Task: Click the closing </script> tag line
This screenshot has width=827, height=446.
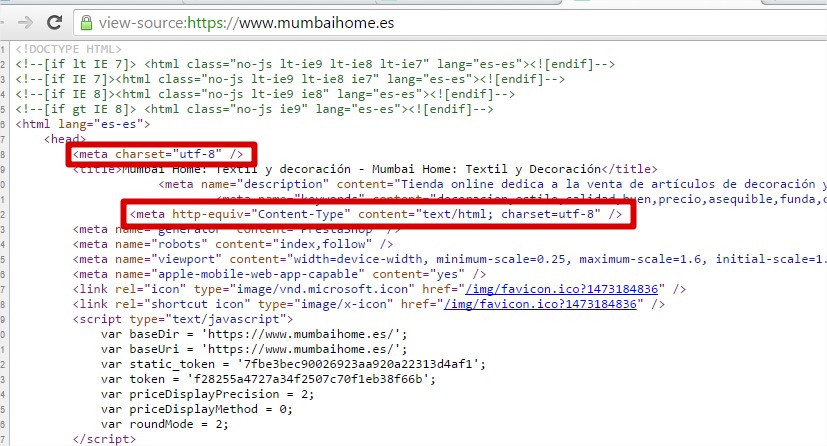Action: click(x=104, y=439)
